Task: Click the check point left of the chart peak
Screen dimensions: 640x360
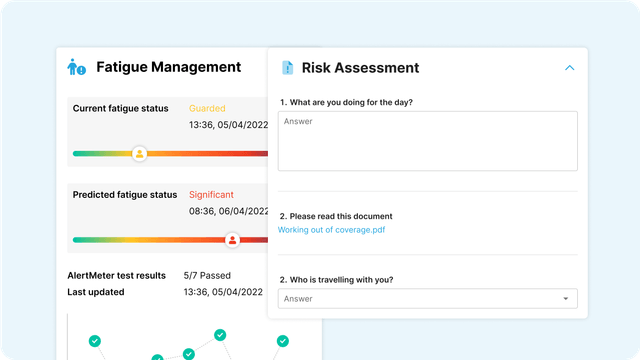Action: 189,354
